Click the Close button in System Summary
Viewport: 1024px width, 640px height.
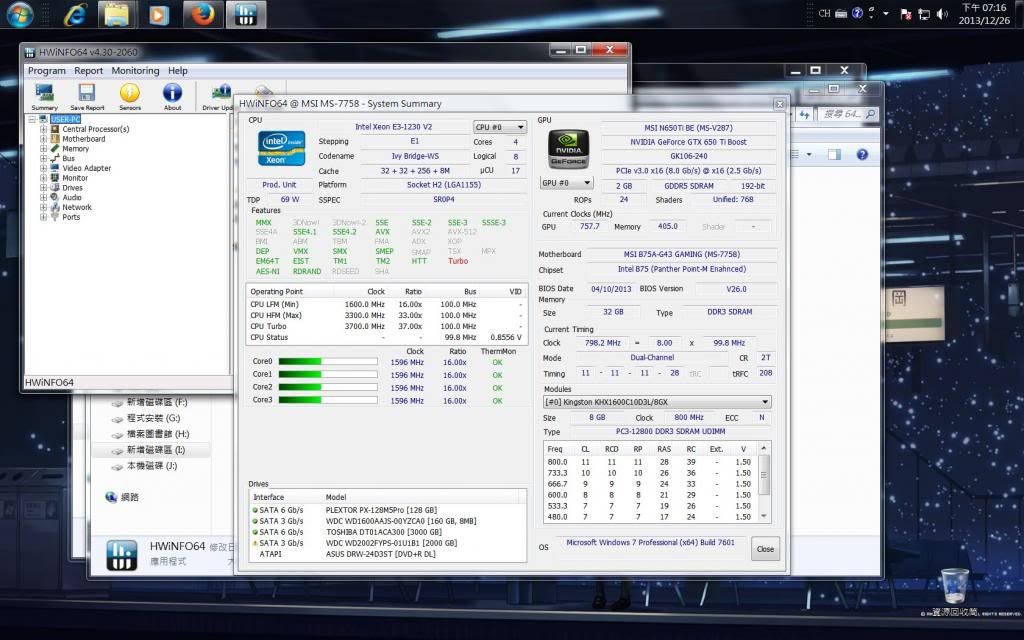point(765,549)
